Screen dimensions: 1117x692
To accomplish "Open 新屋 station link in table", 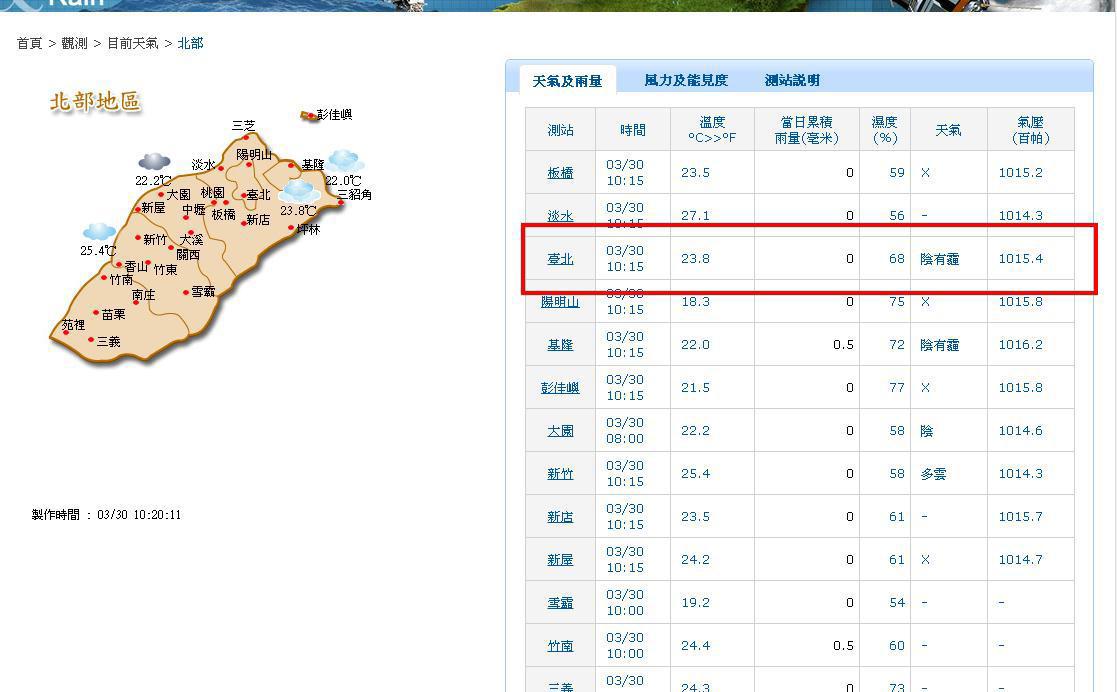I will click(x=560, y=559).
